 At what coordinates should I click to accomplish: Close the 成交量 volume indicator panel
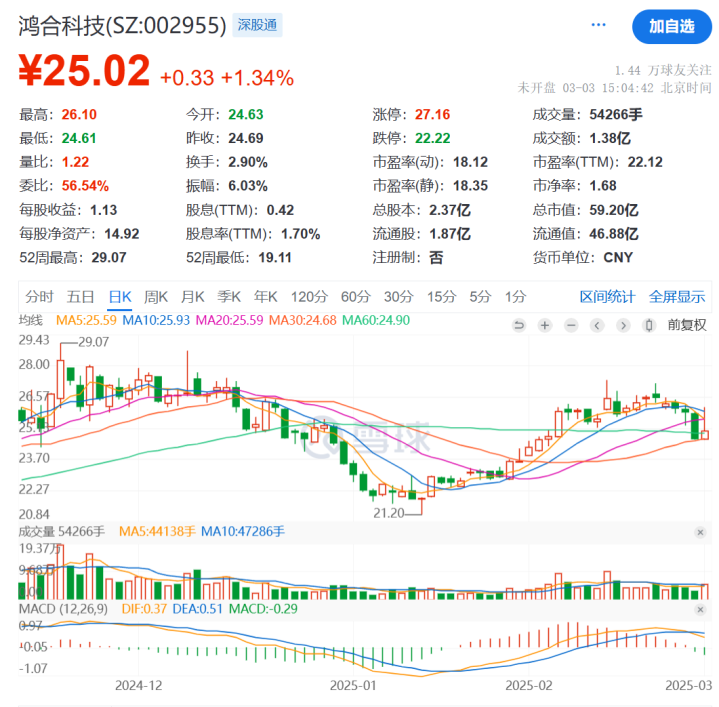[700, 532]
